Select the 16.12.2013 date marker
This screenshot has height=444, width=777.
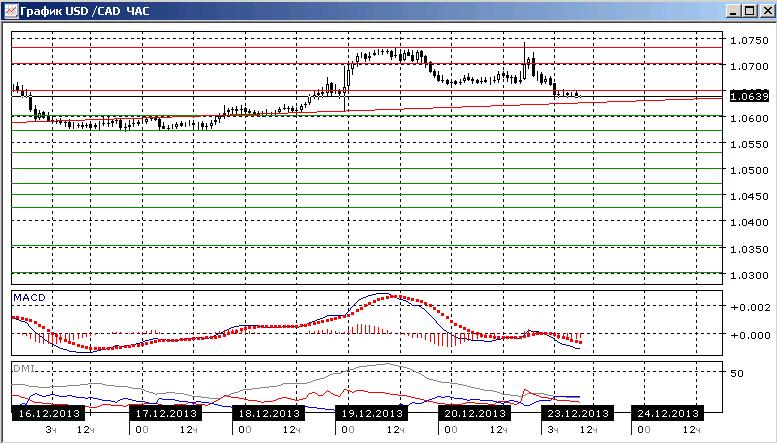(48, 413)
